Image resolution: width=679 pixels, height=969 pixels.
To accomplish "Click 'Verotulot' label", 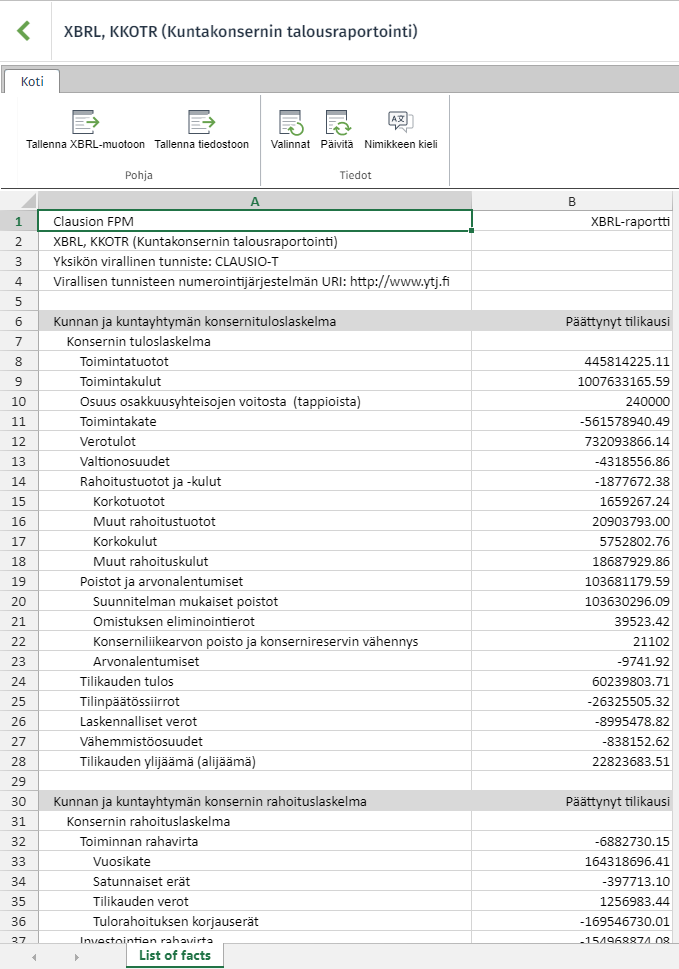I will coord(108,441).
